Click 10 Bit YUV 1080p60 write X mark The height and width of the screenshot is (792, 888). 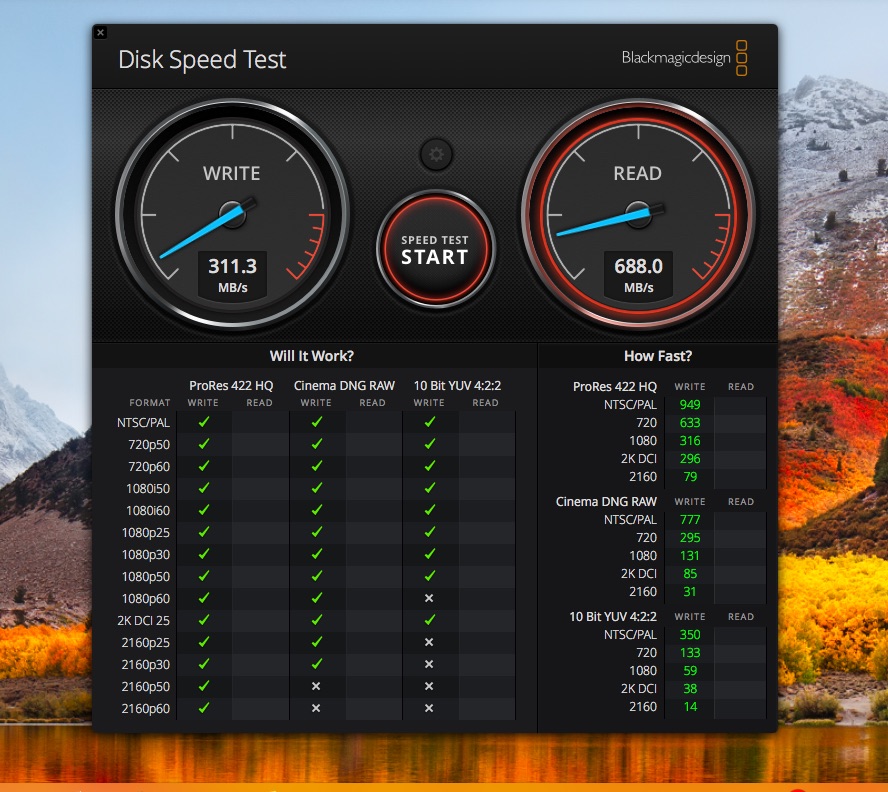coord(429,598)
